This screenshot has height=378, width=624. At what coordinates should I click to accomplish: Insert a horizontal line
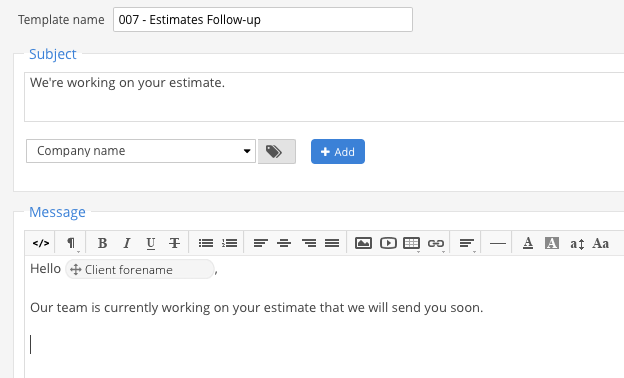pos(498,243)
